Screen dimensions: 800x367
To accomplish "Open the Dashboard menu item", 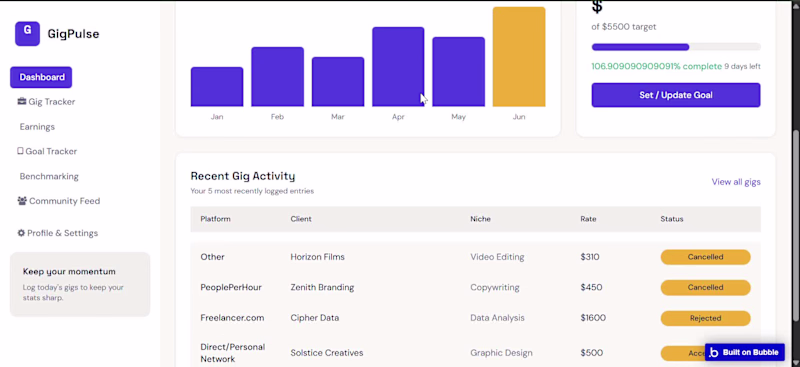I will pos(41,77).
